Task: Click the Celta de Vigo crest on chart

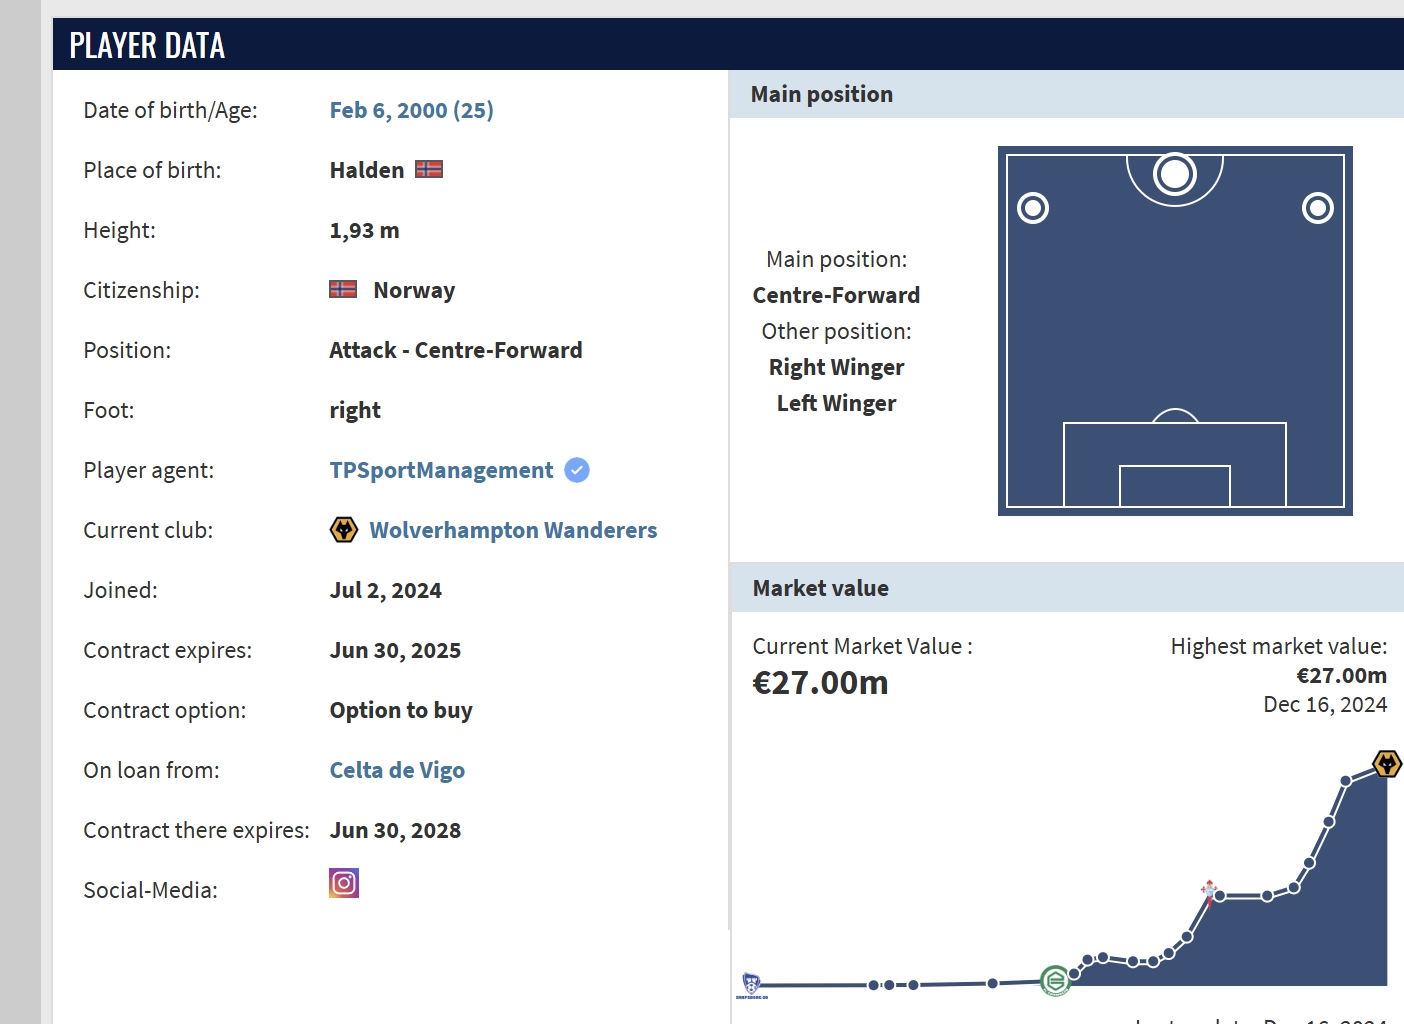Action: pos(1209,891)
